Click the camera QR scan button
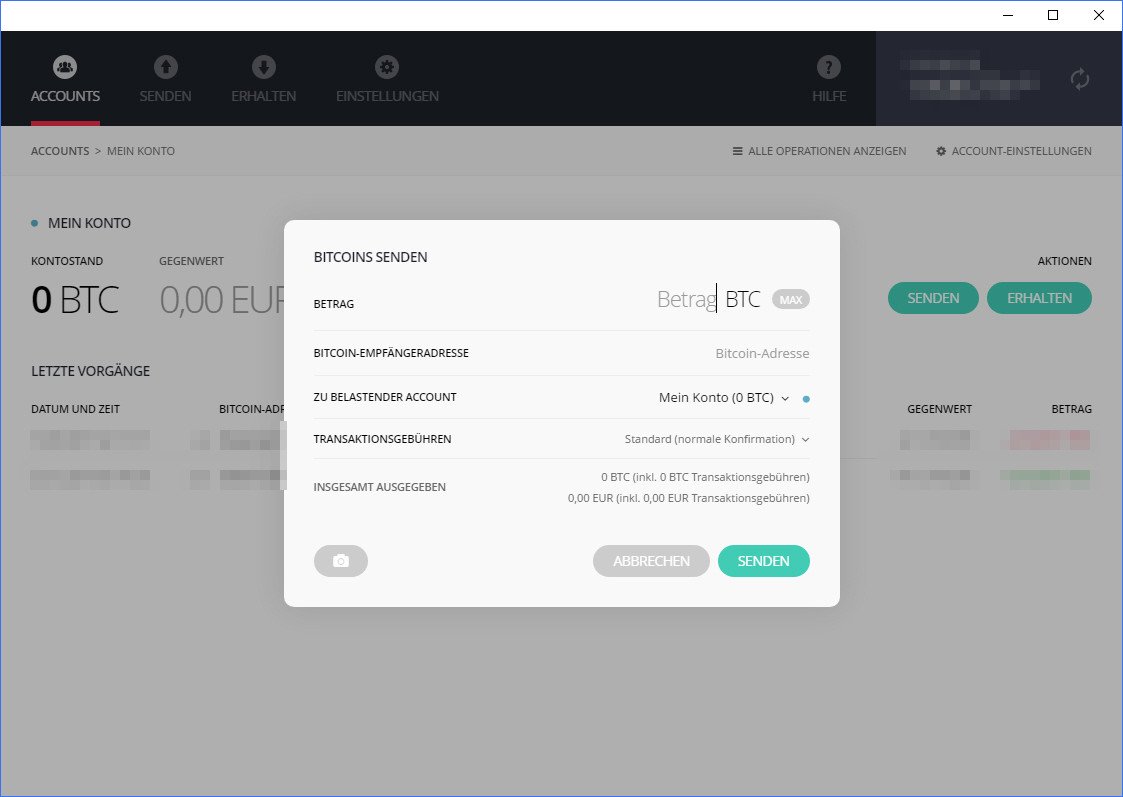The width and height of the screenshot is (1123, 797). [341, 561]
